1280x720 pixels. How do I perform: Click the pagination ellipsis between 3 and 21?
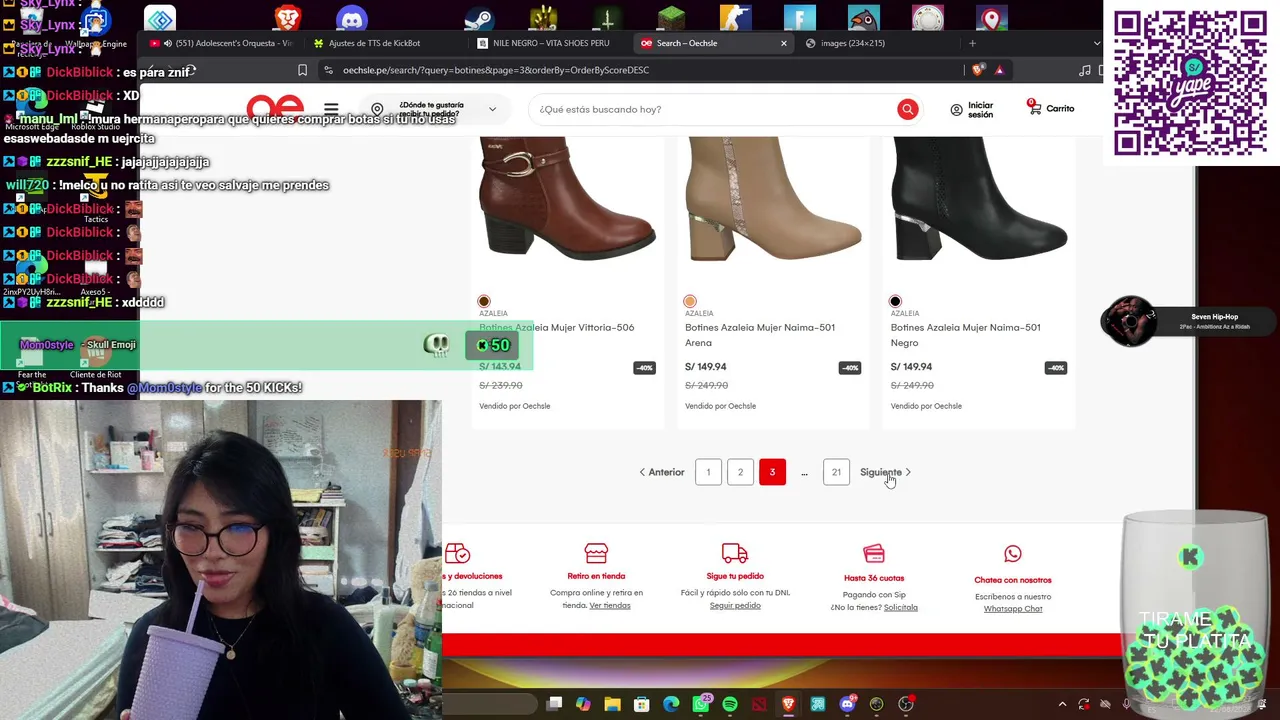point(804,472)
